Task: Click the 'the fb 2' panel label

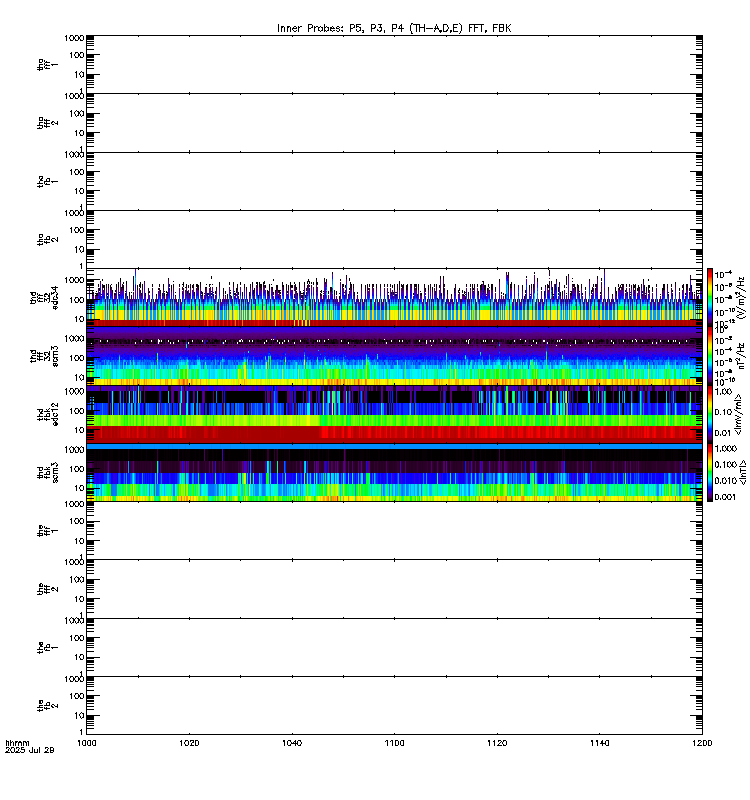Action: click(x=48, y=706)
